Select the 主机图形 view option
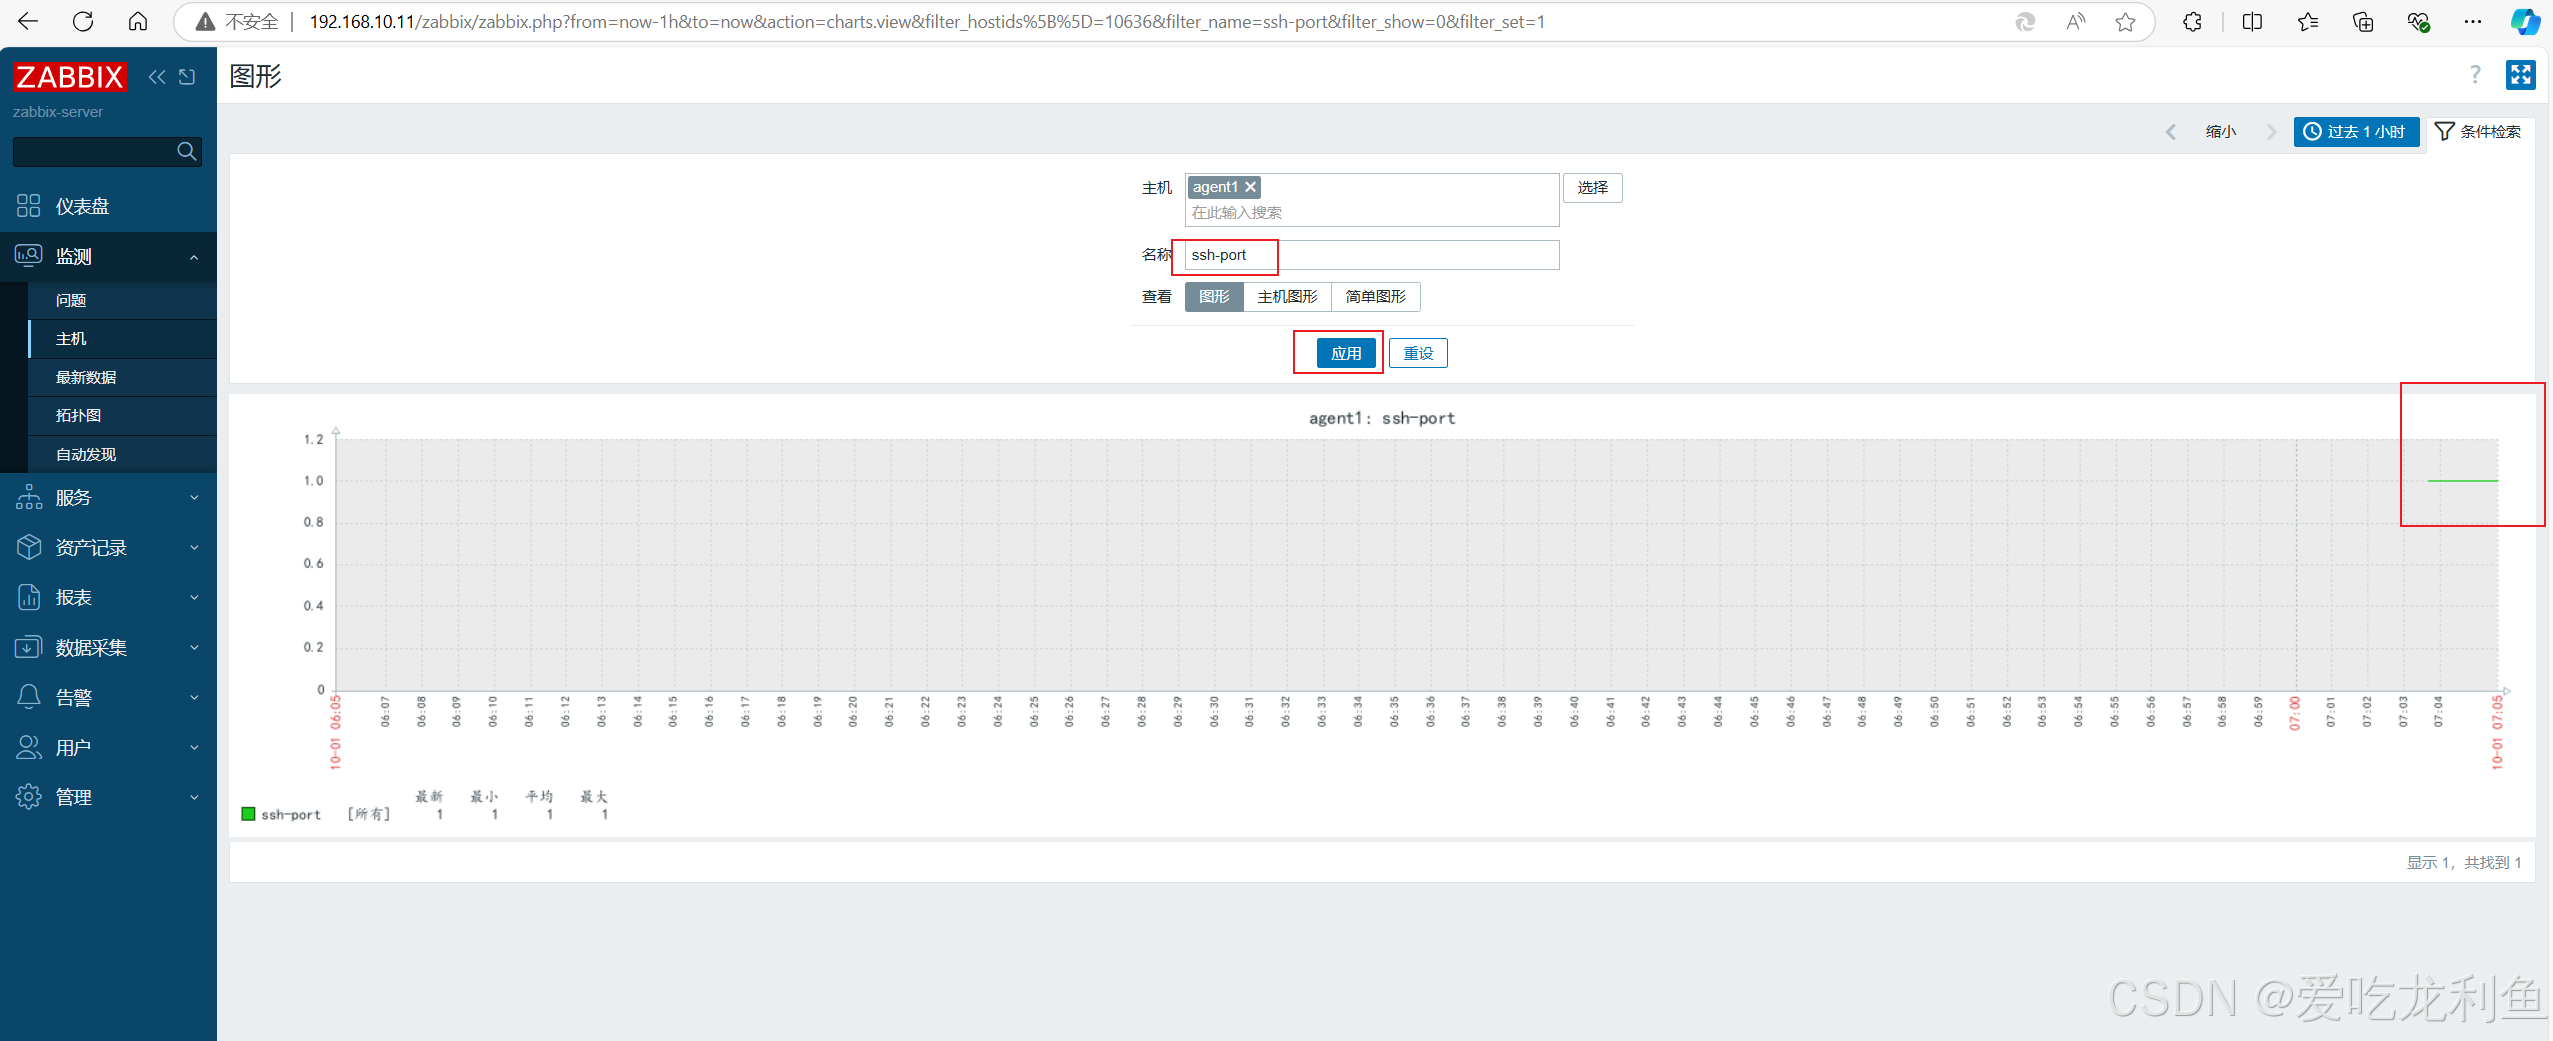2553x1041 pixels. (1287, 297)
